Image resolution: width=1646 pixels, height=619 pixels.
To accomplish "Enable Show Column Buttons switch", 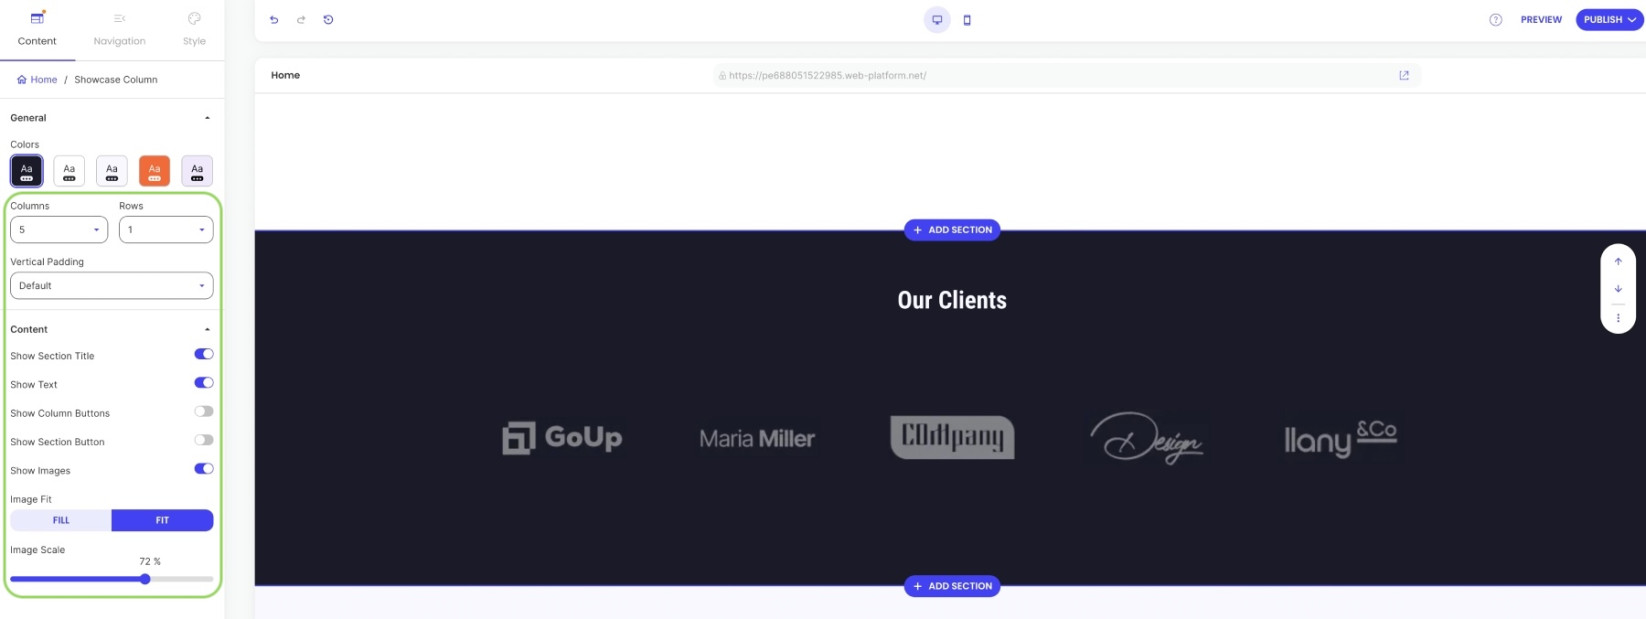I will pyautogui.click(x=204, y=411).
